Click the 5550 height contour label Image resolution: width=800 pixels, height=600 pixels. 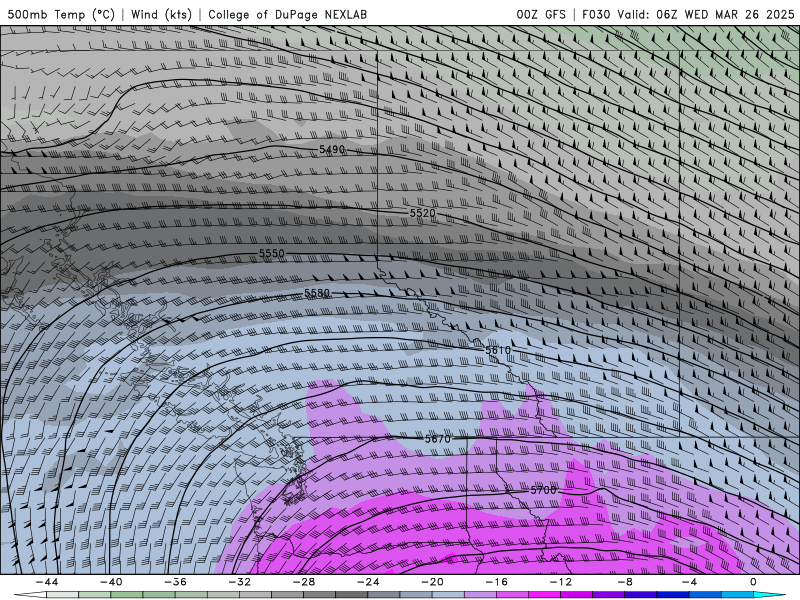pos(271,254)
